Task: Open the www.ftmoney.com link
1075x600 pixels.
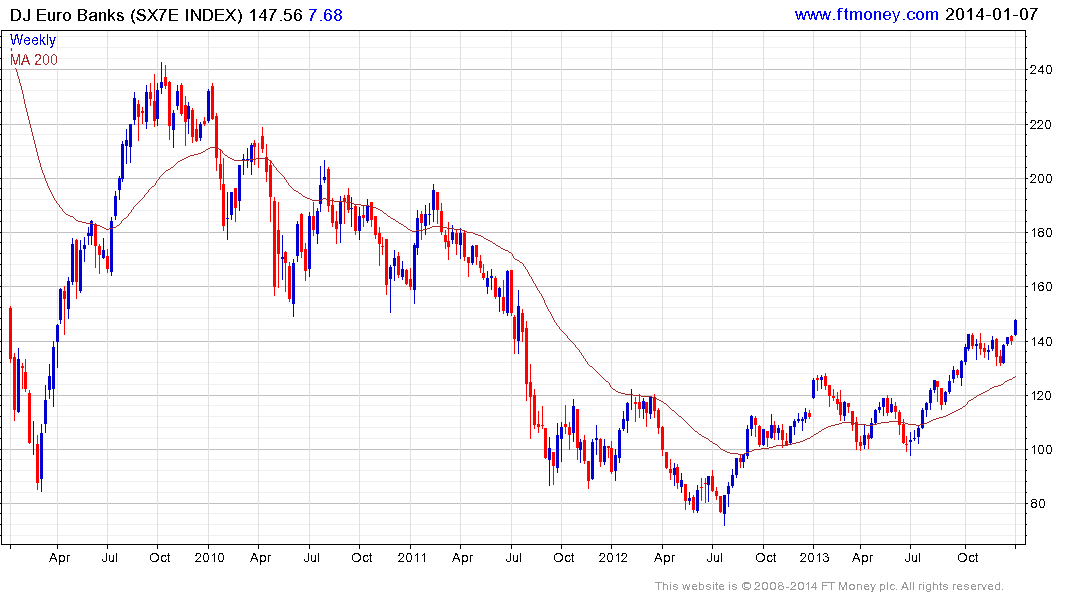Action: pos(867,14)
